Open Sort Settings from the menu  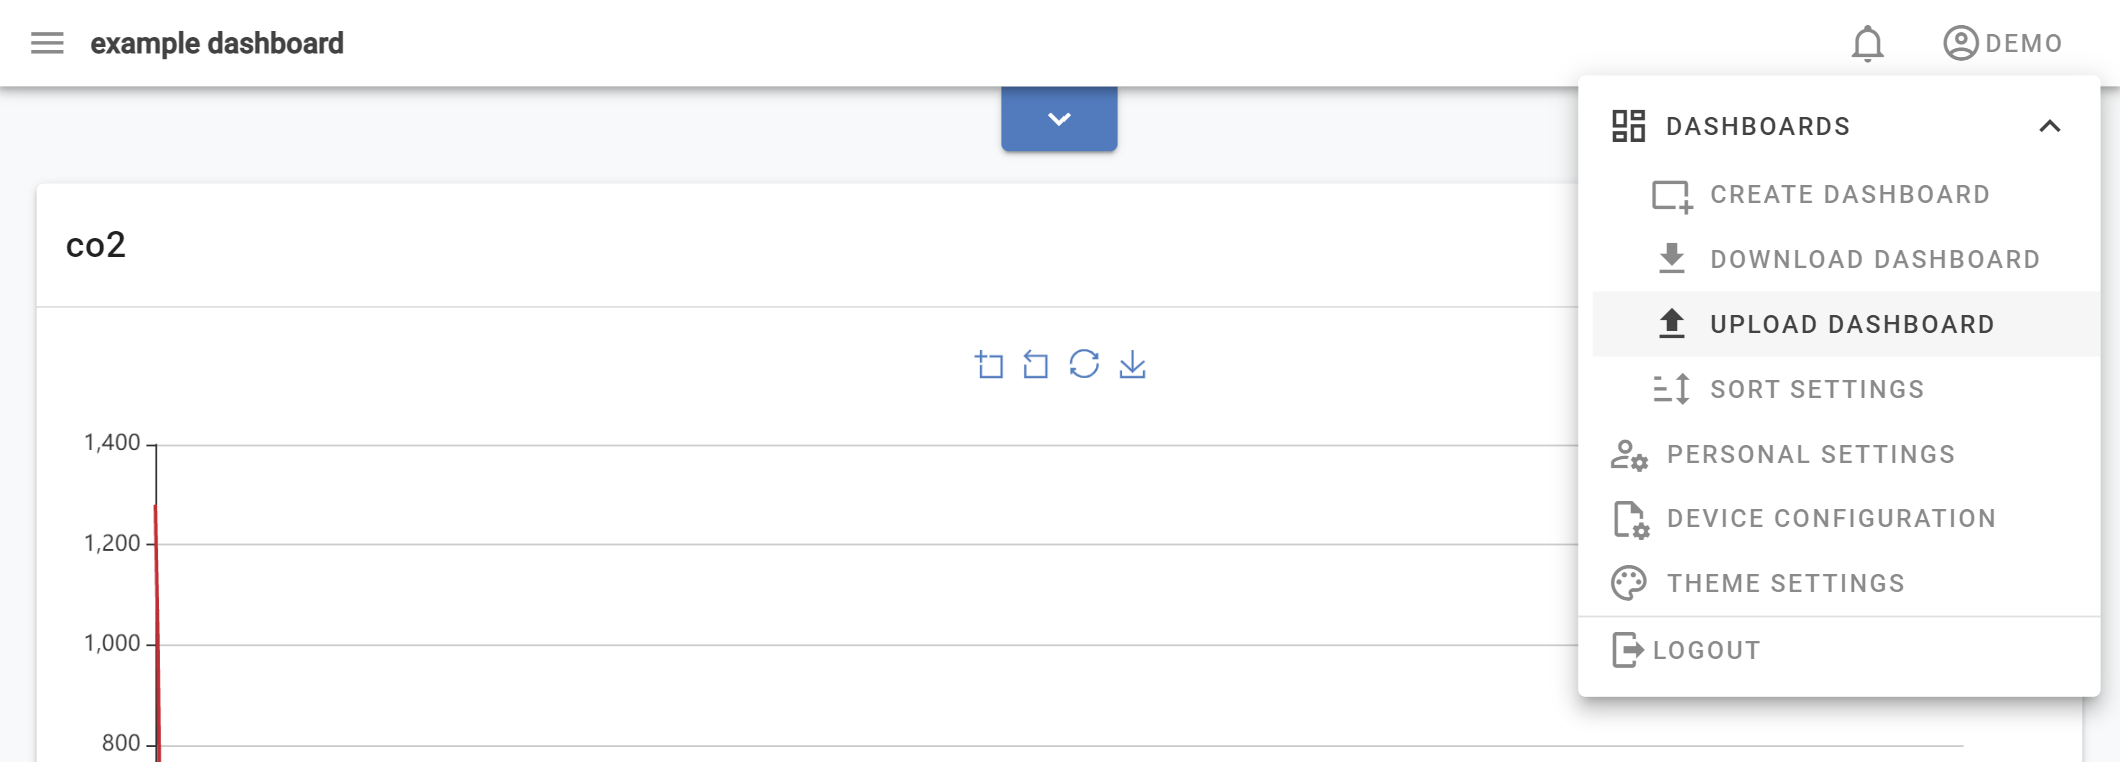[1816, 389]
